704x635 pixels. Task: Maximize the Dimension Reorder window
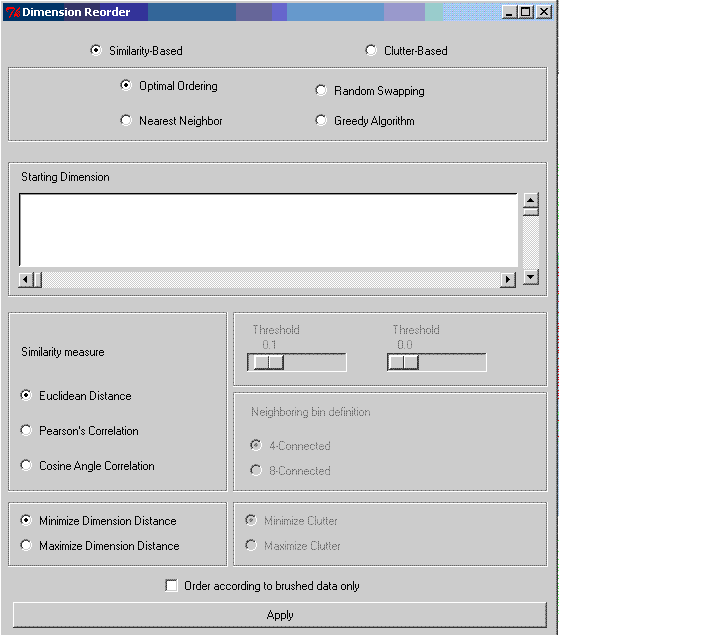click(526, 12)
